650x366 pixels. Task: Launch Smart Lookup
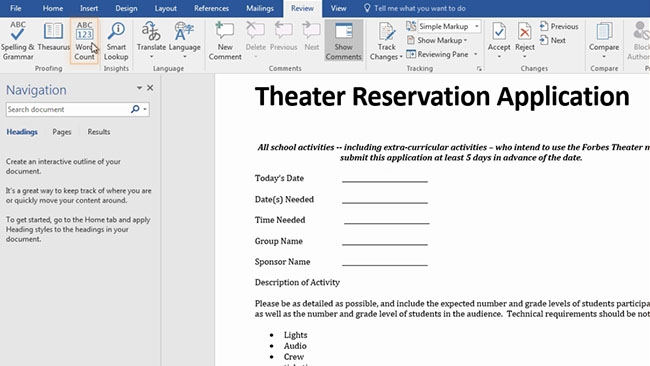click(x=116, y=41)
